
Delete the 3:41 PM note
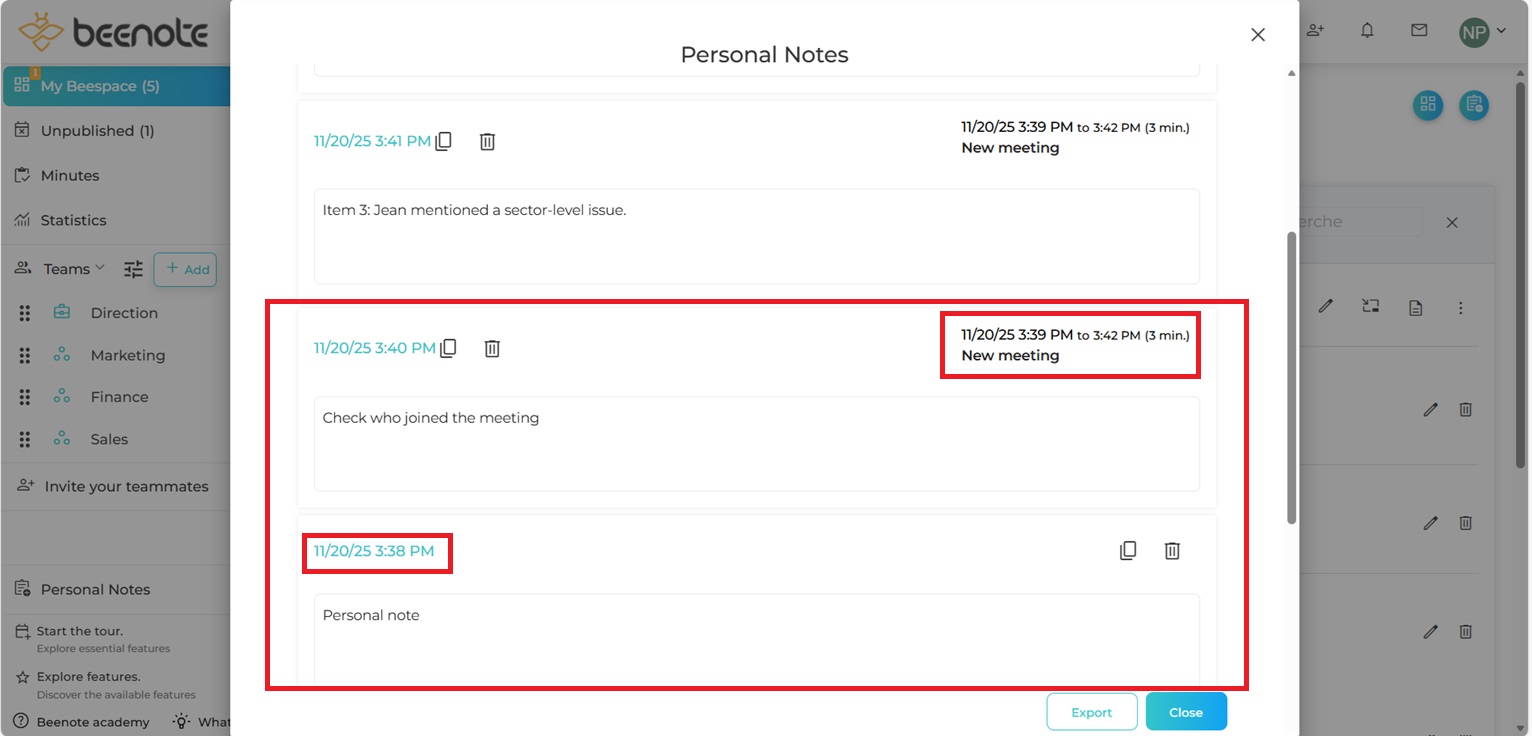coord(487,141)
